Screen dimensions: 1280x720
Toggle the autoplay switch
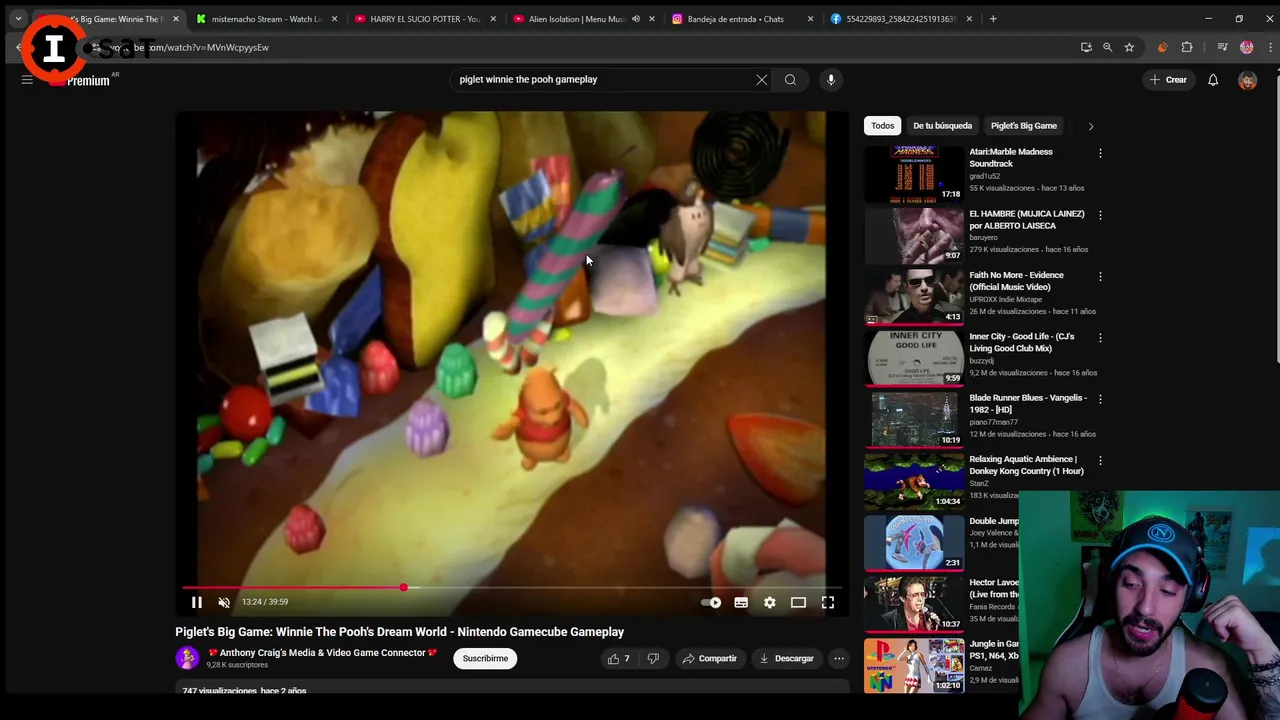click(x=711, y=602)
